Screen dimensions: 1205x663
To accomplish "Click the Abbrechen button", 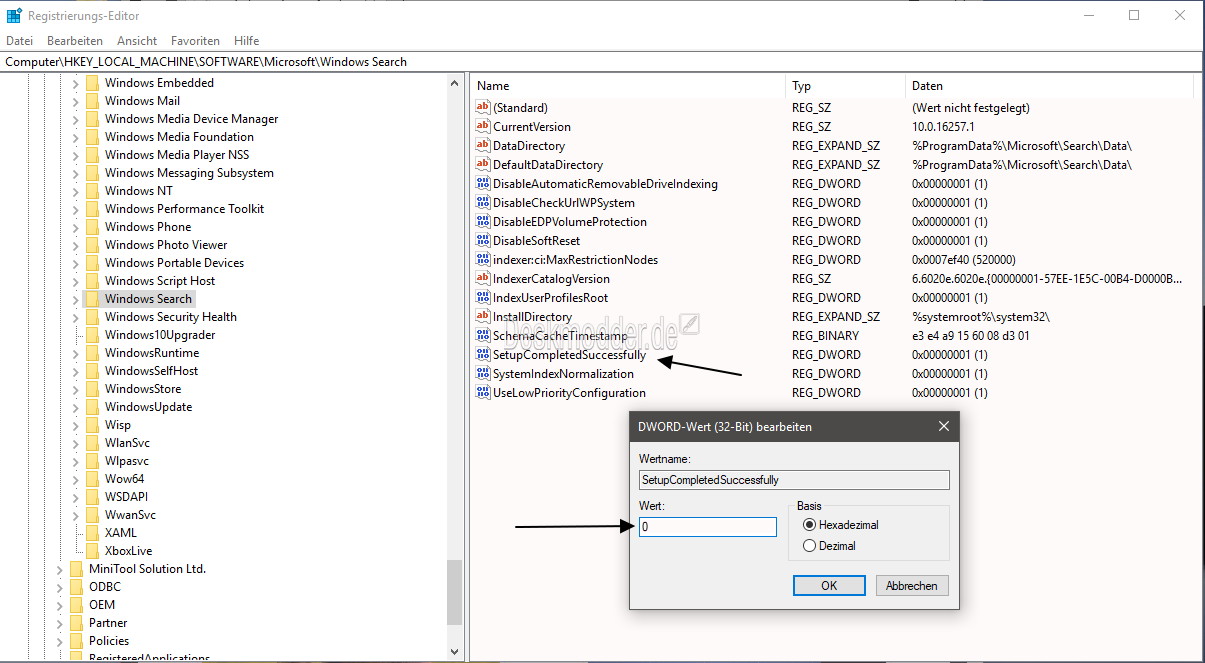I will (x=912, y=586).
